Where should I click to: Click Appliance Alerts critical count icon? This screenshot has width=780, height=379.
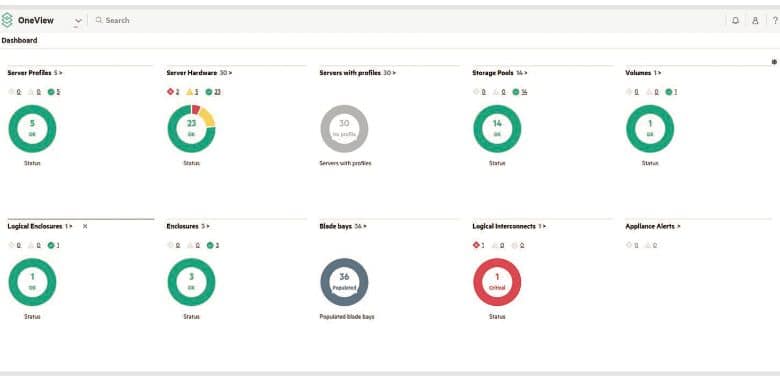[x=629, y=245]
